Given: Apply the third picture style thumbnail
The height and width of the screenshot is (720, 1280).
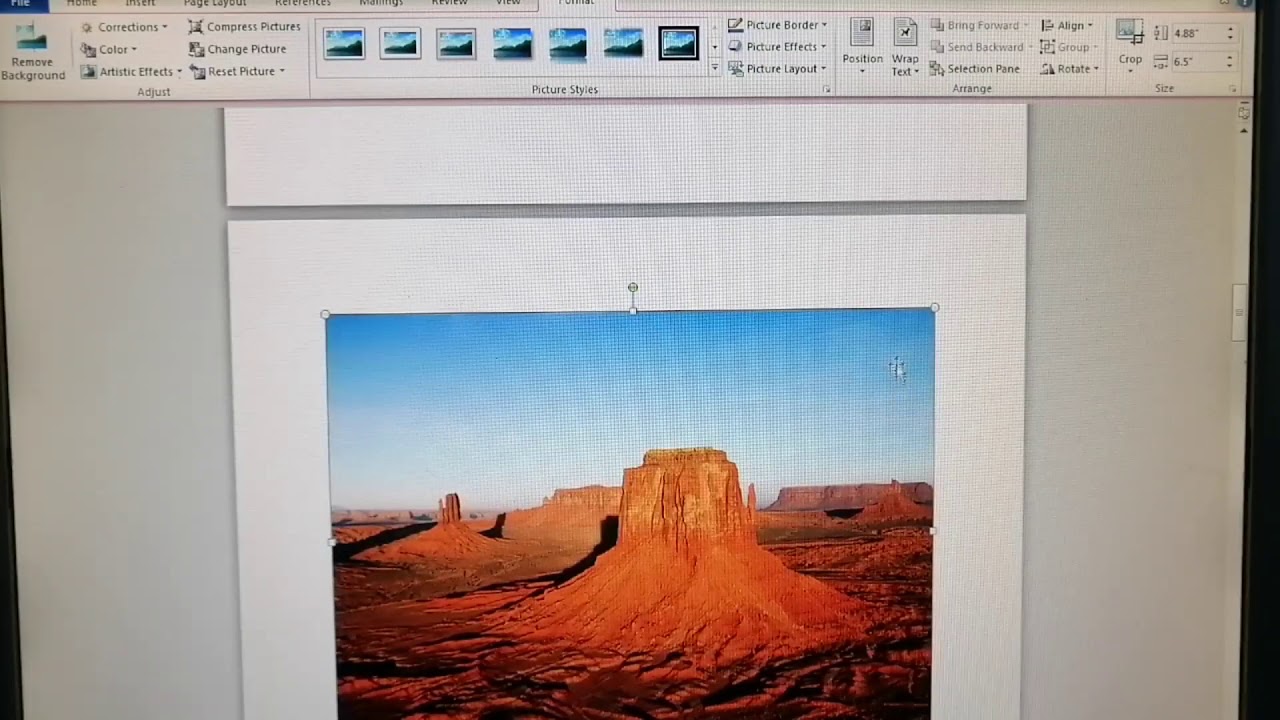Looking at the screenshot, I should click(x=456, y=43).
